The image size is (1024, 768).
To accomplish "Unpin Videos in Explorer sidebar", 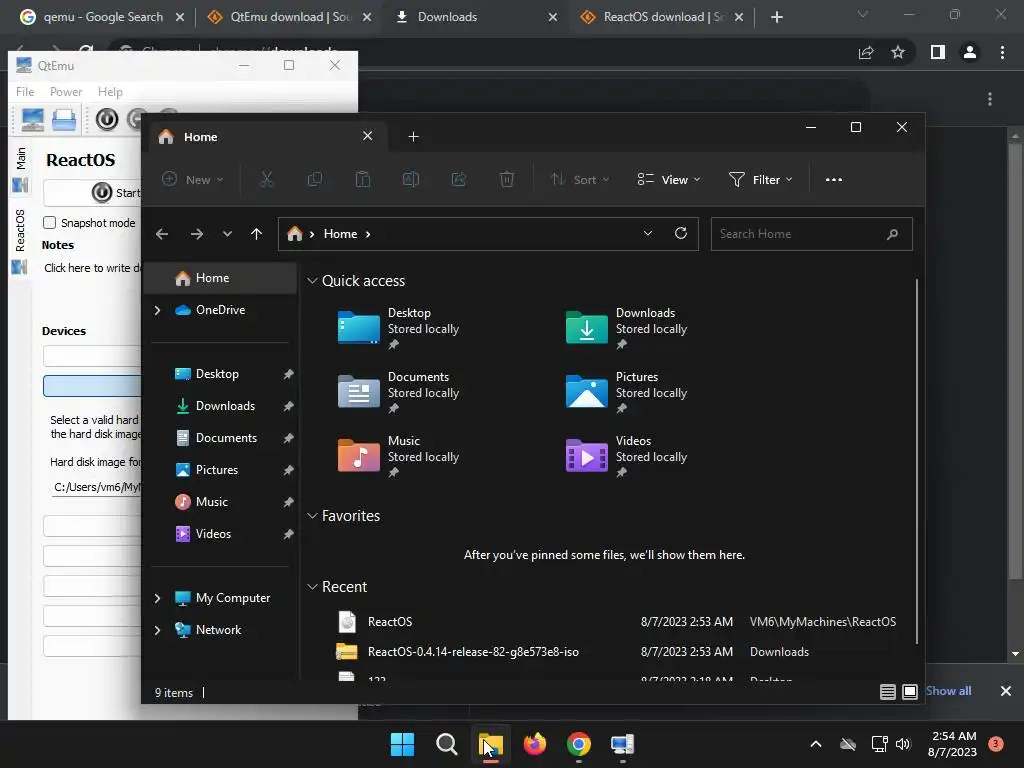I will coord(288,534).
